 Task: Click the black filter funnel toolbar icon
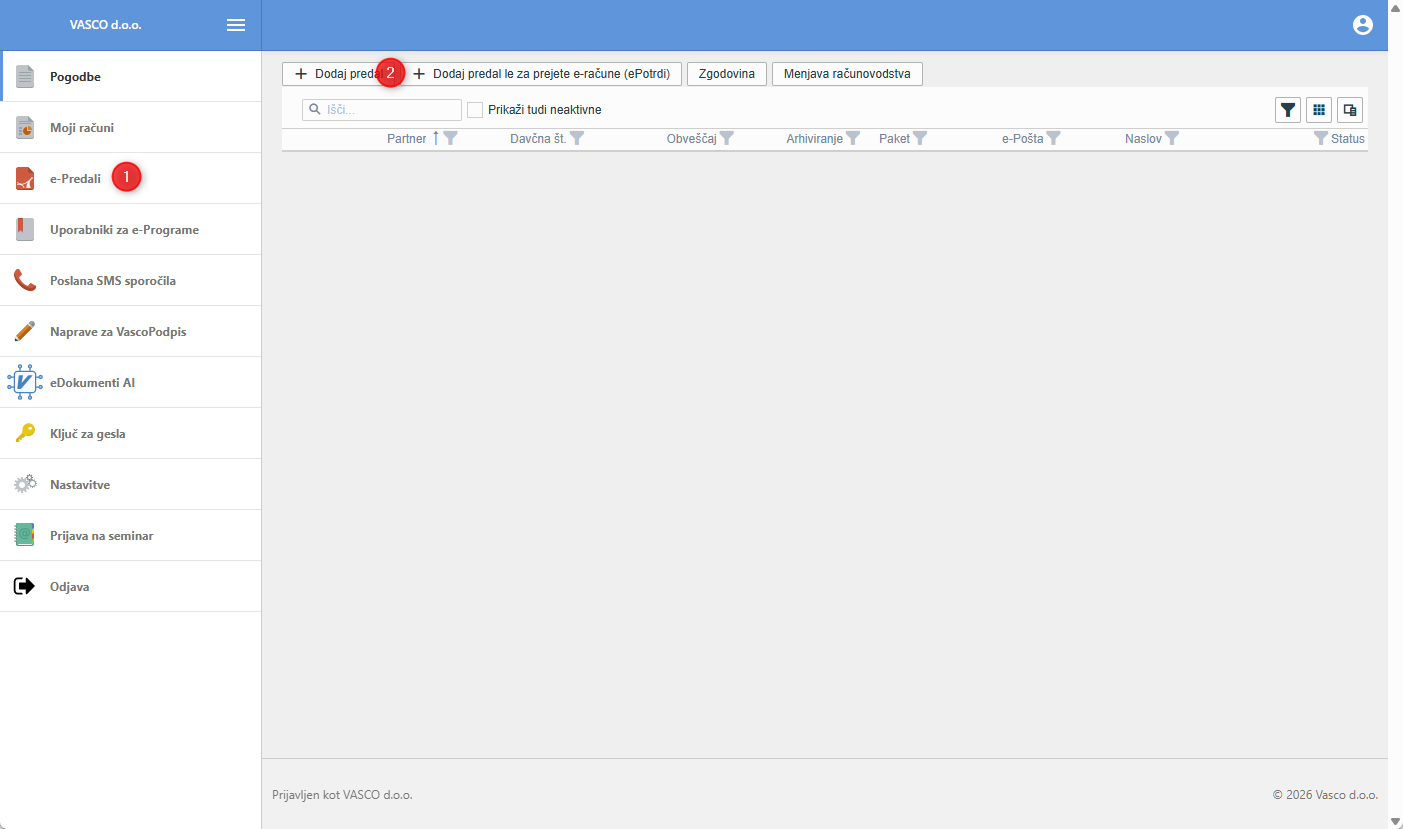click(1288, 110)
